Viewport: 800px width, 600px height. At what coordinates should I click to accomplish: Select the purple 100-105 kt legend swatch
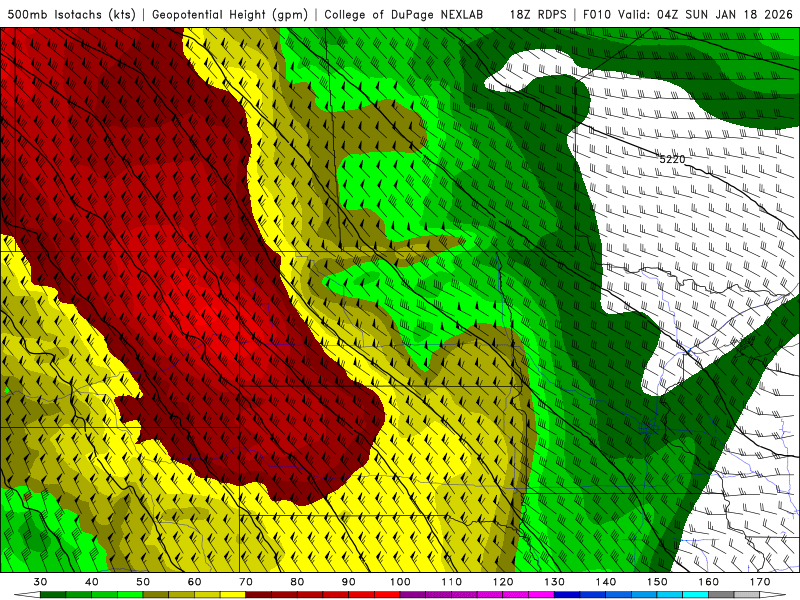point(413,595)
